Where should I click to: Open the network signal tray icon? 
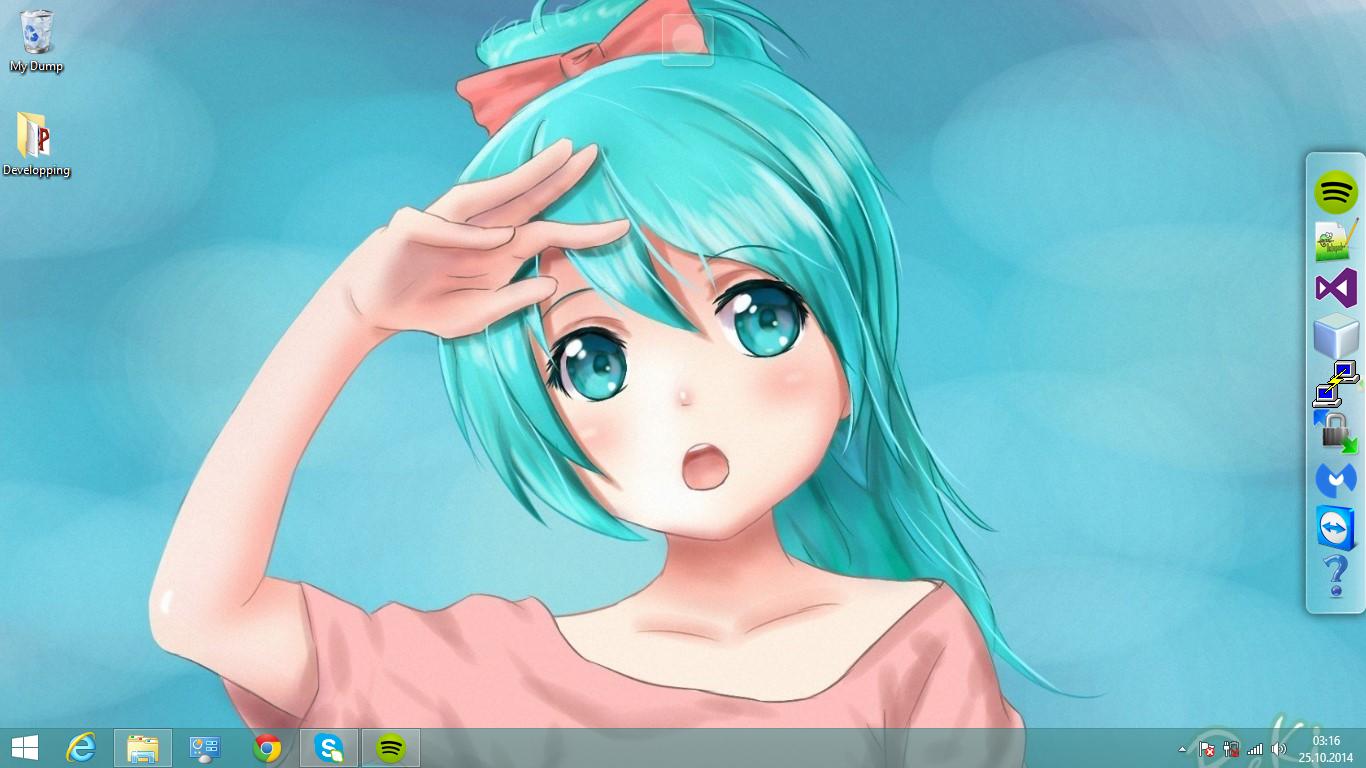click(1255, 749)
